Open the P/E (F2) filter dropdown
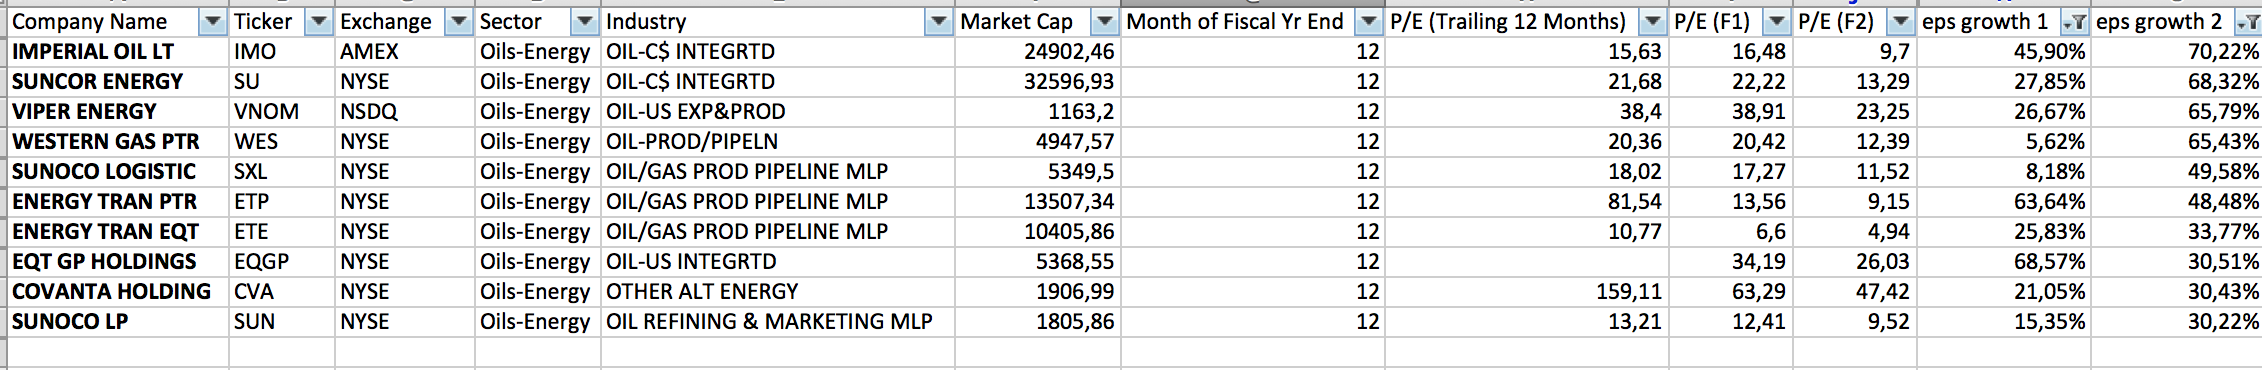Viewport: 2262px width, 370px height. point(1900,22)
